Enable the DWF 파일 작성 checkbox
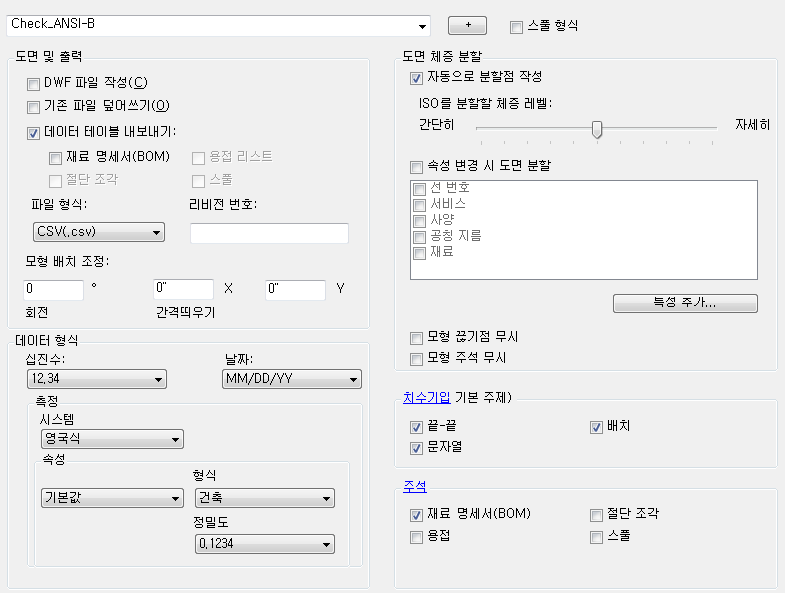 pos(34,83)
